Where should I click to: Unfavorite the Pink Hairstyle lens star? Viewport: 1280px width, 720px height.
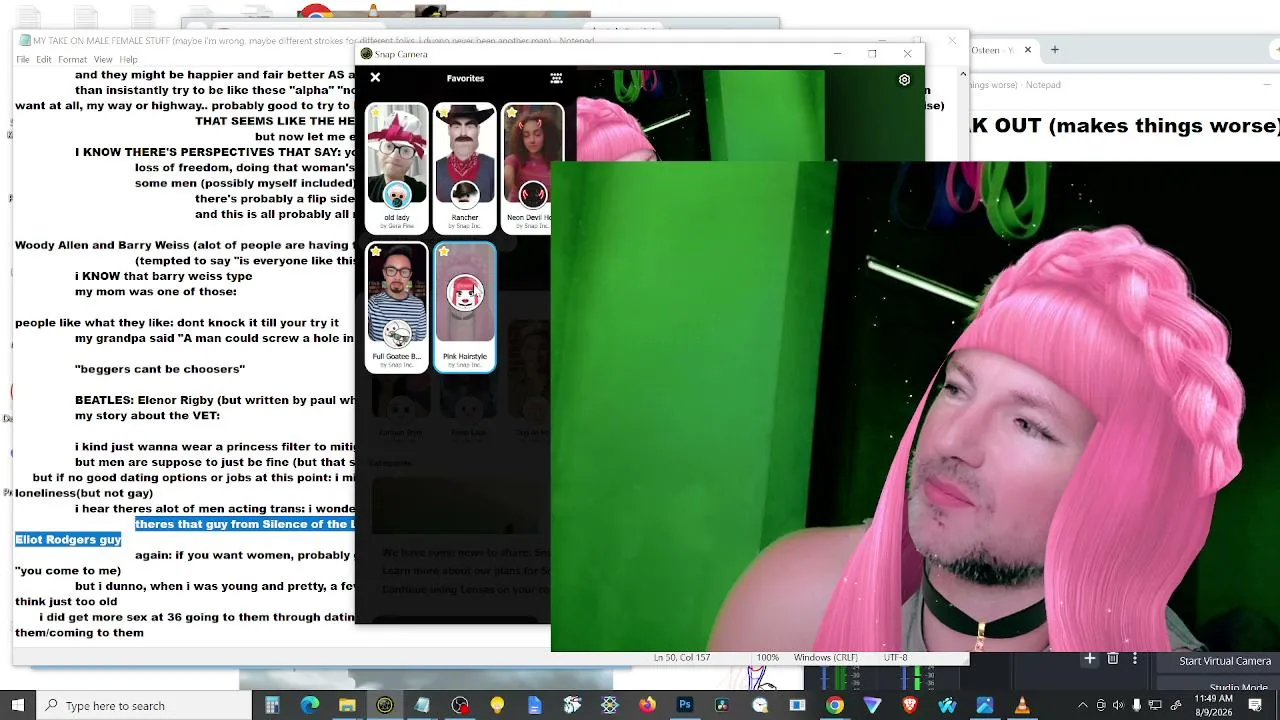click(x=443, y=252)
